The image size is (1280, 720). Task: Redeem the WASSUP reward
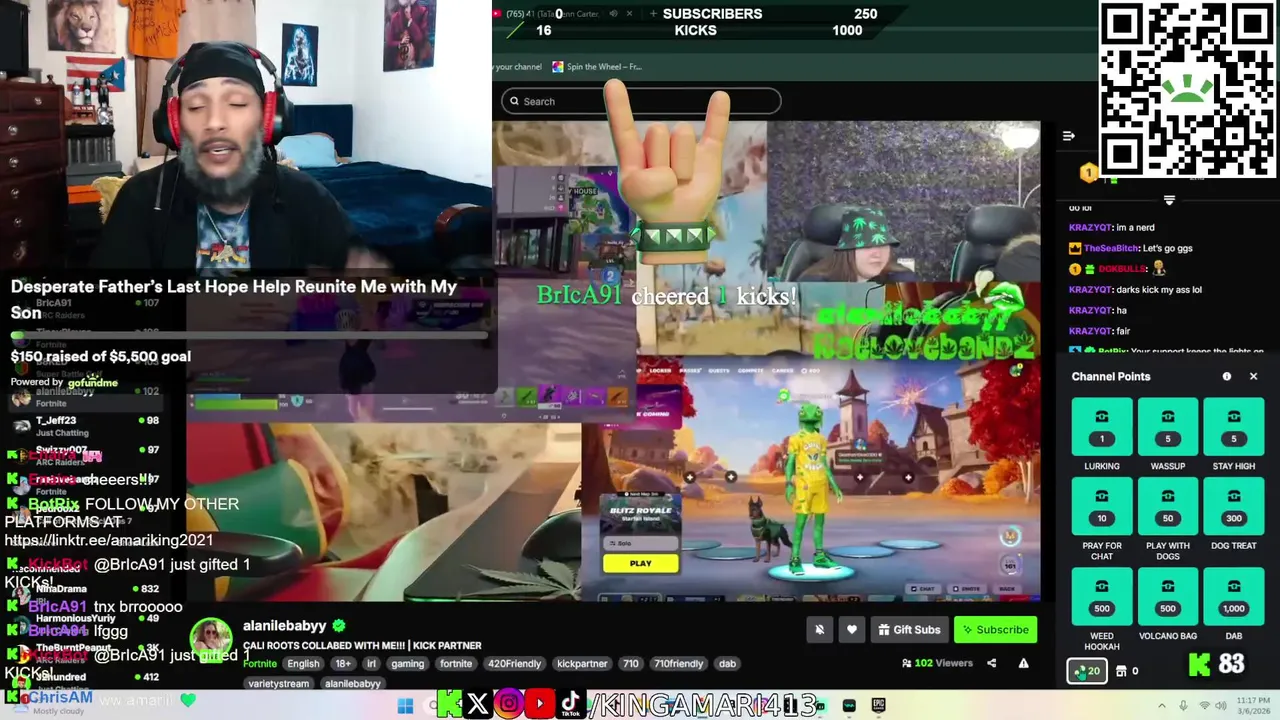tap(1168, 426)
